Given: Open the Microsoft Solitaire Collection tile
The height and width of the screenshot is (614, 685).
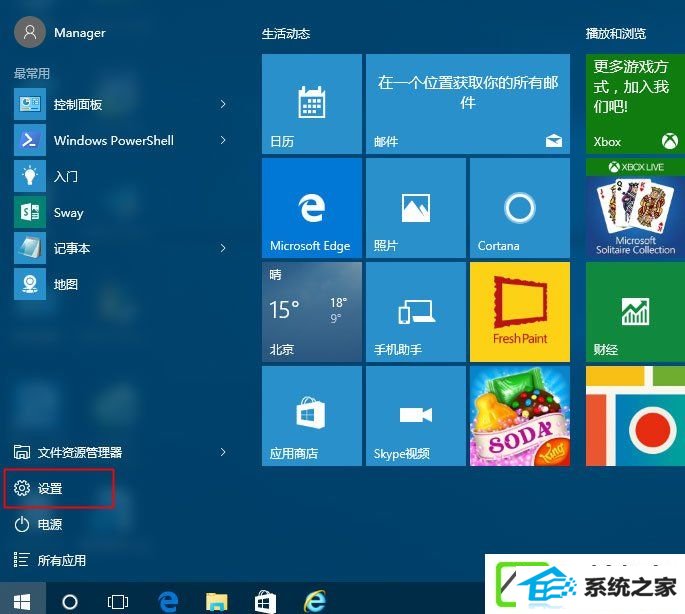Looking at the screenshot, I should pos(635,208).
